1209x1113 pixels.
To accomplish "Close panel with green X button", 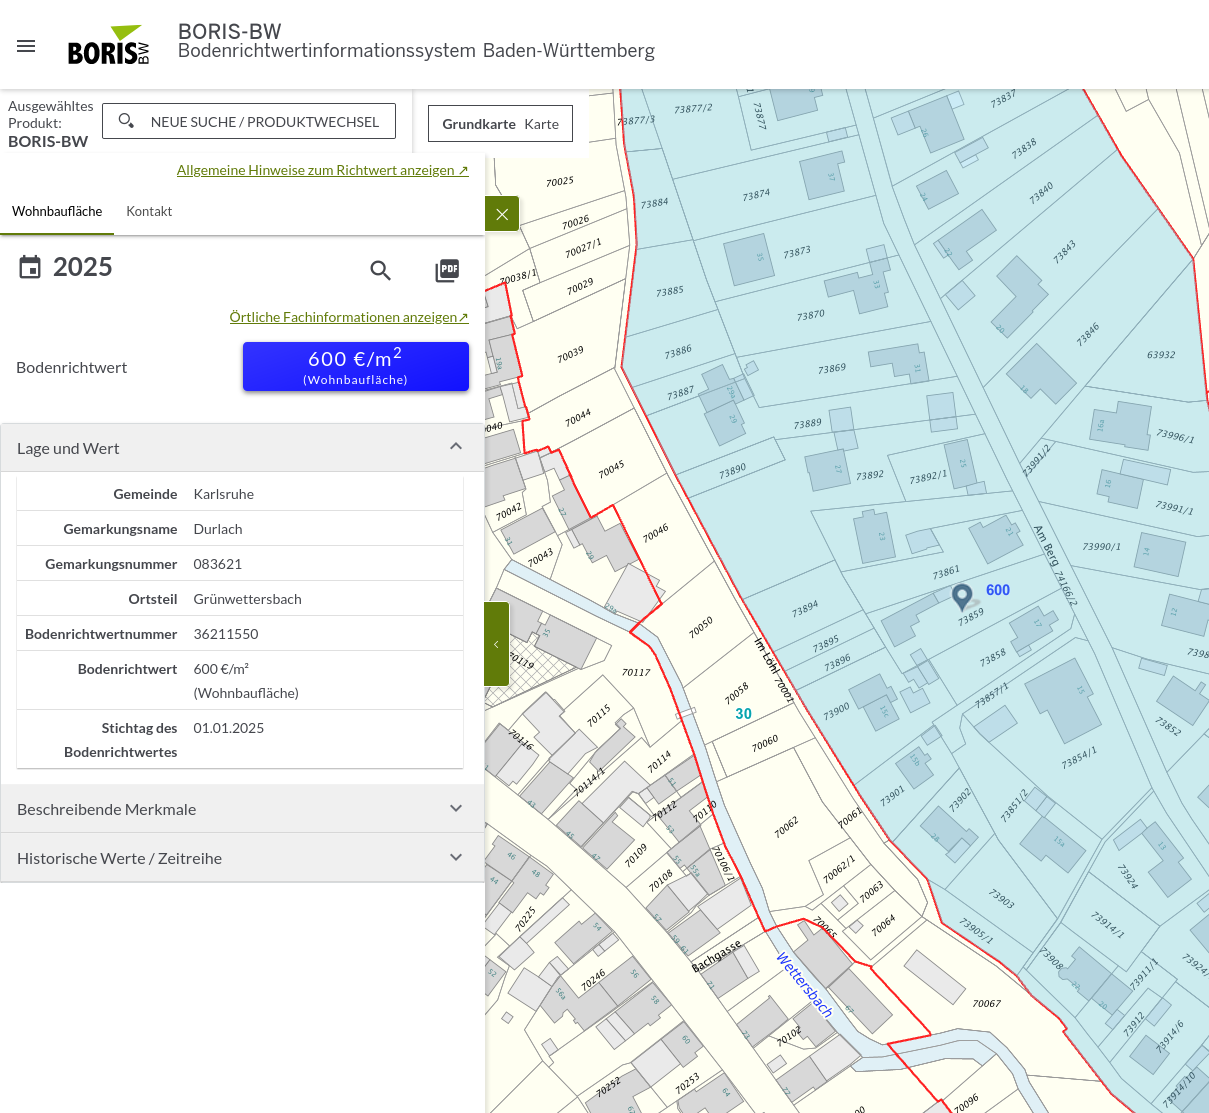I will 502,214.
